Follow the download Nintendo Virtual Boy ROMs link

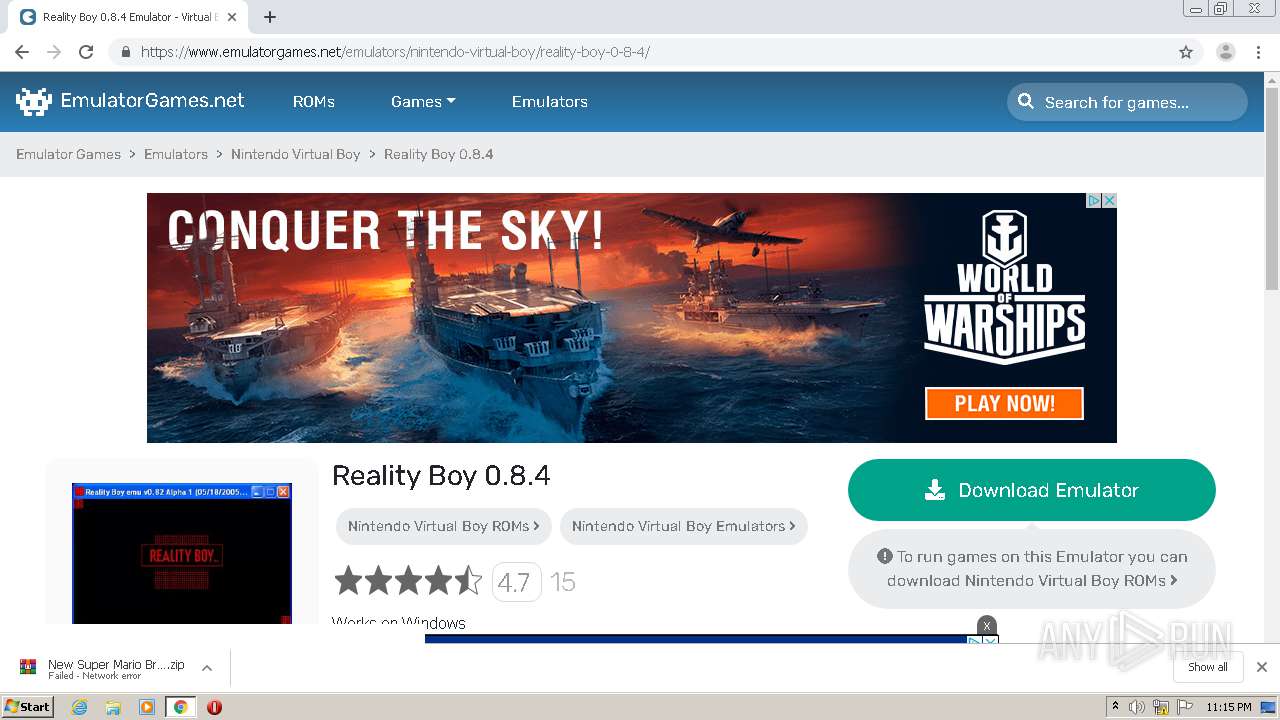point(1032,580)
